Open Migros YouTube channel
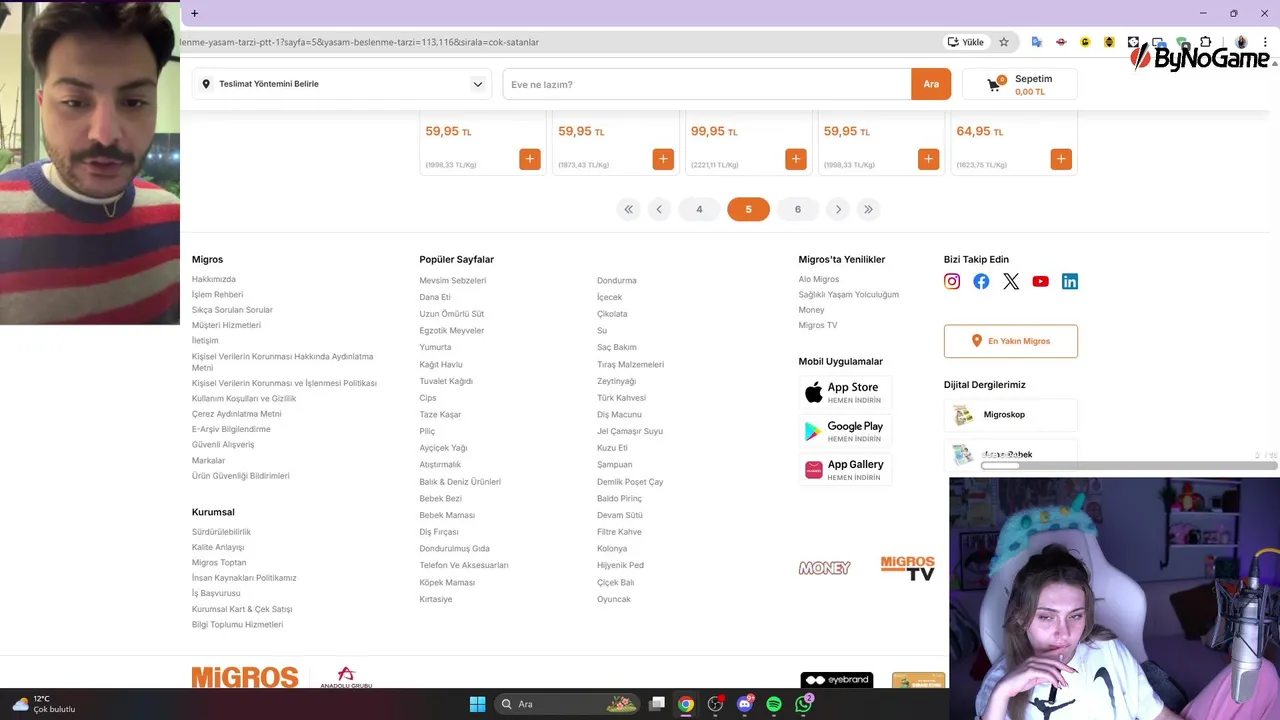 pos(1040,282)
